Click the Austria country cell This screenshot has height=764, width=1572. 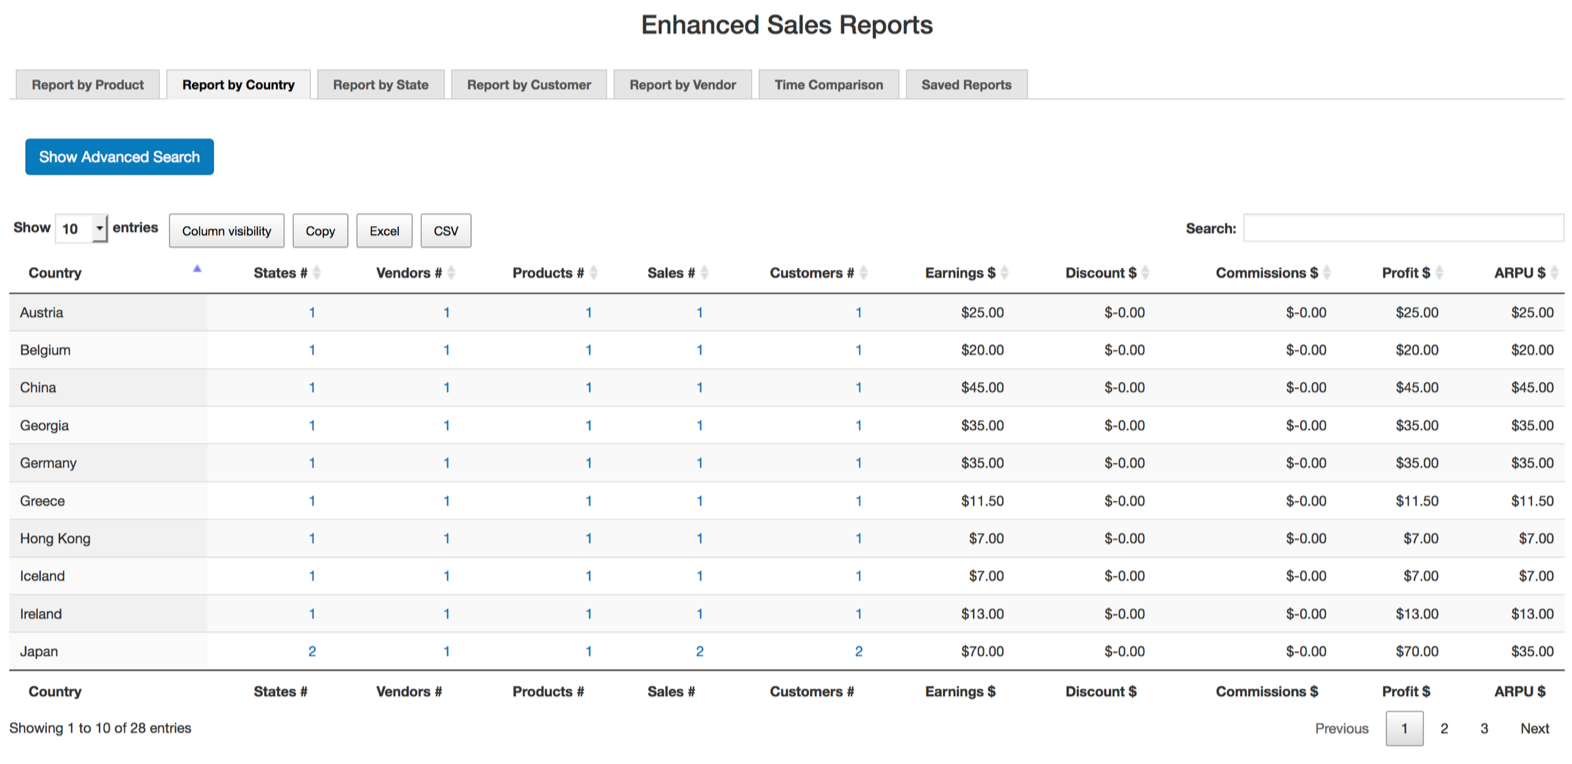pyautogui.click(x=108, y=313)
